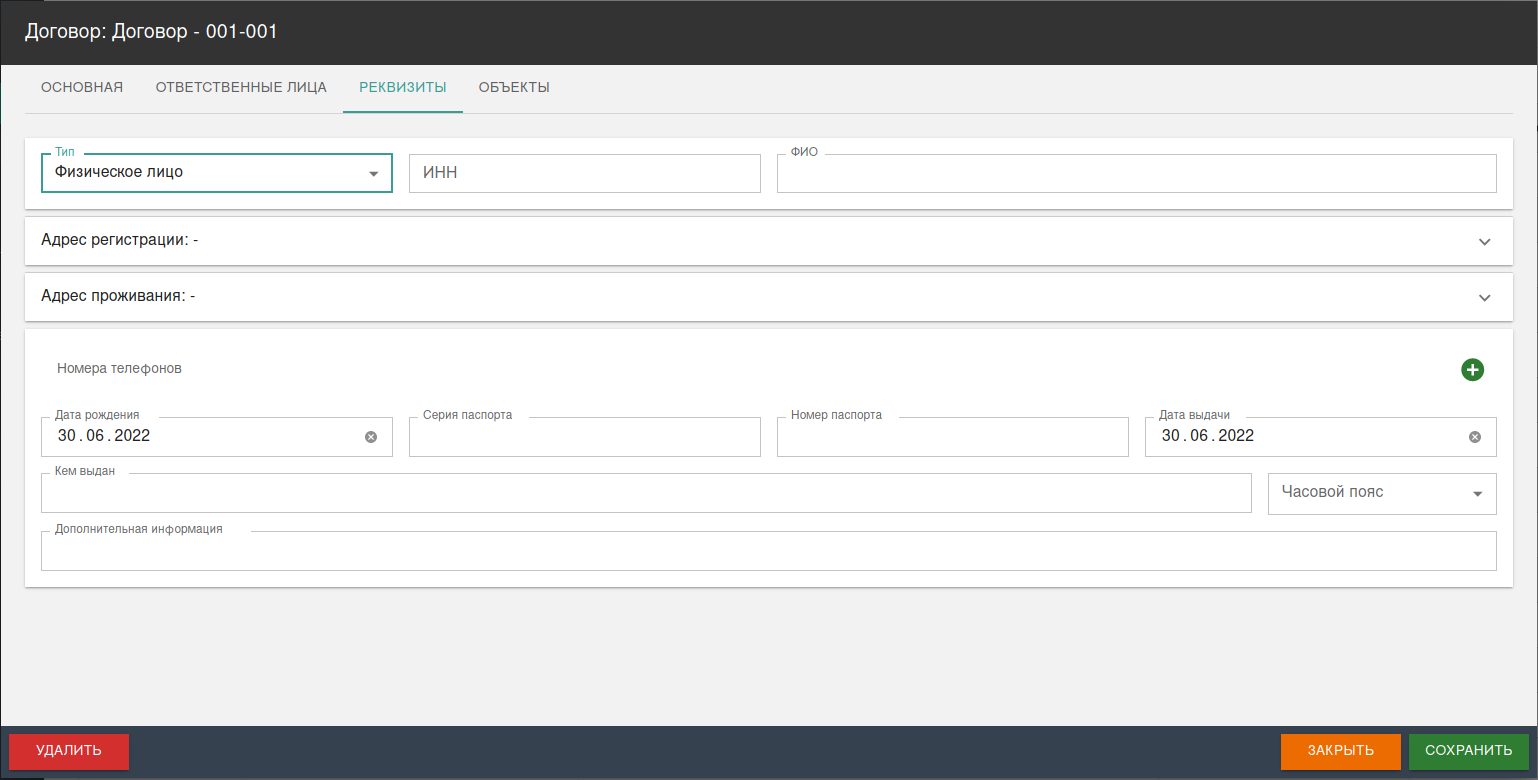Select the Реквизиты tab
Viewport: 1538px width, 780px height.
coord(403,88)
